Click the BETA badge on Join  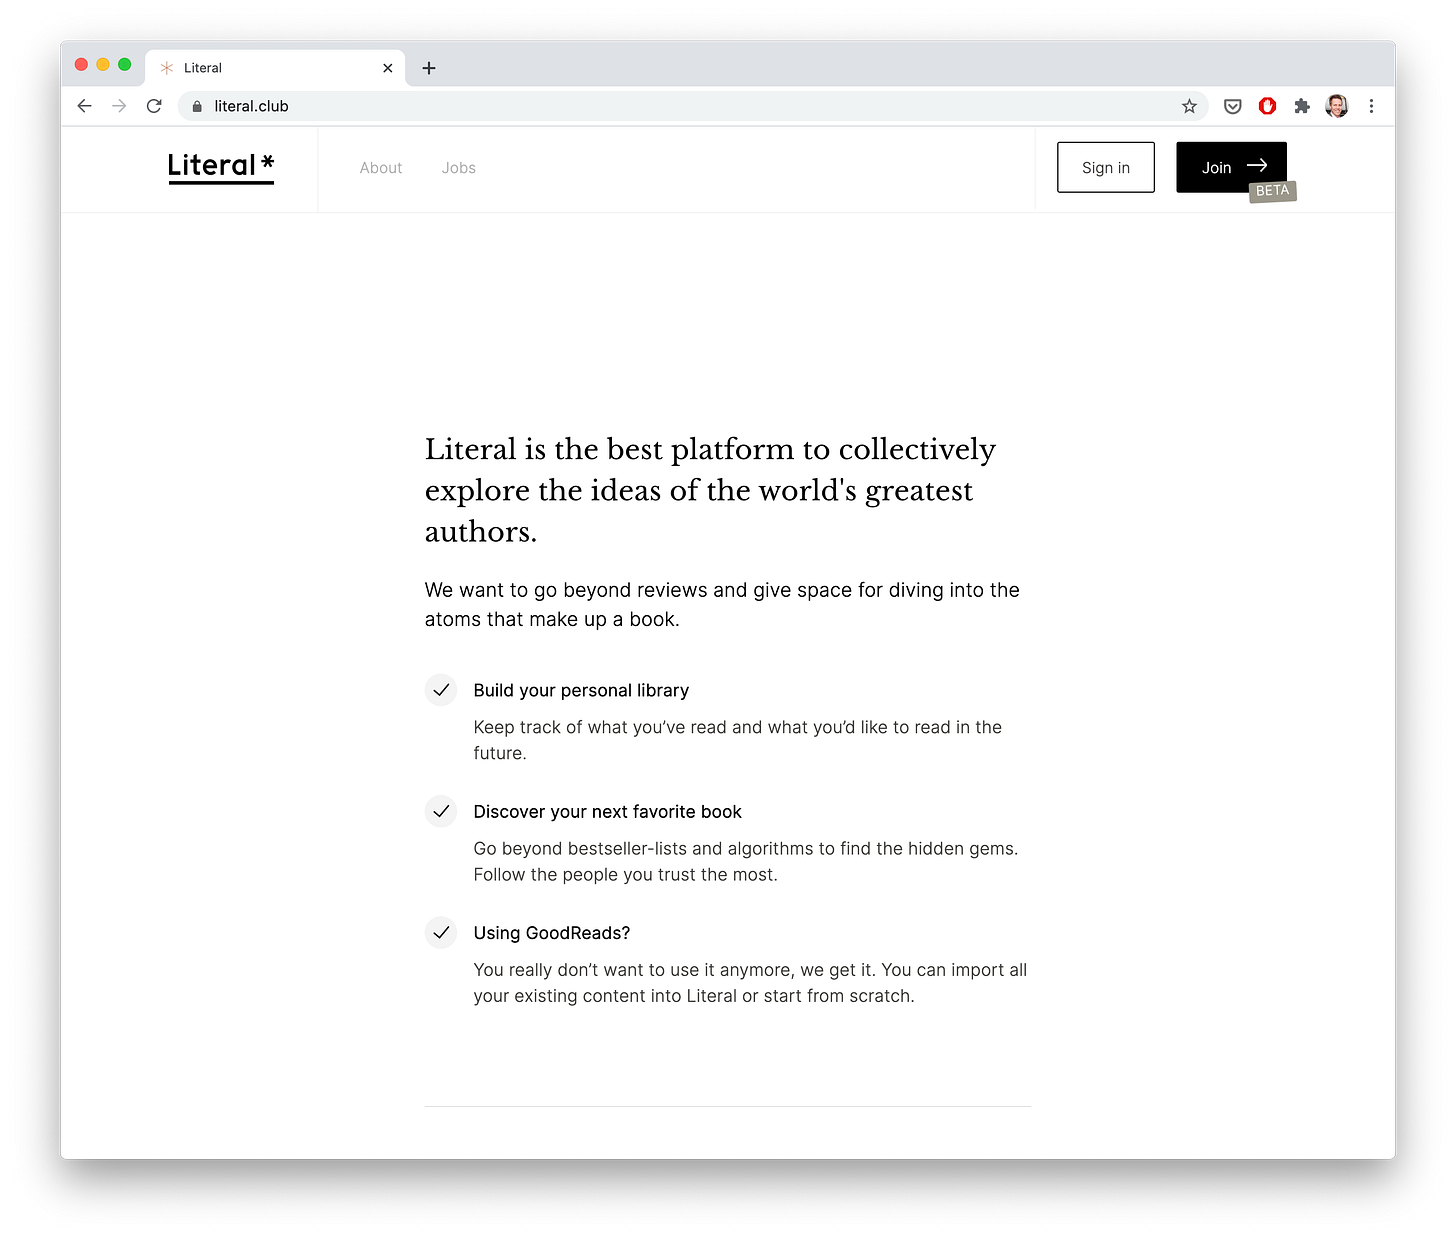[x=1273, y=191]
